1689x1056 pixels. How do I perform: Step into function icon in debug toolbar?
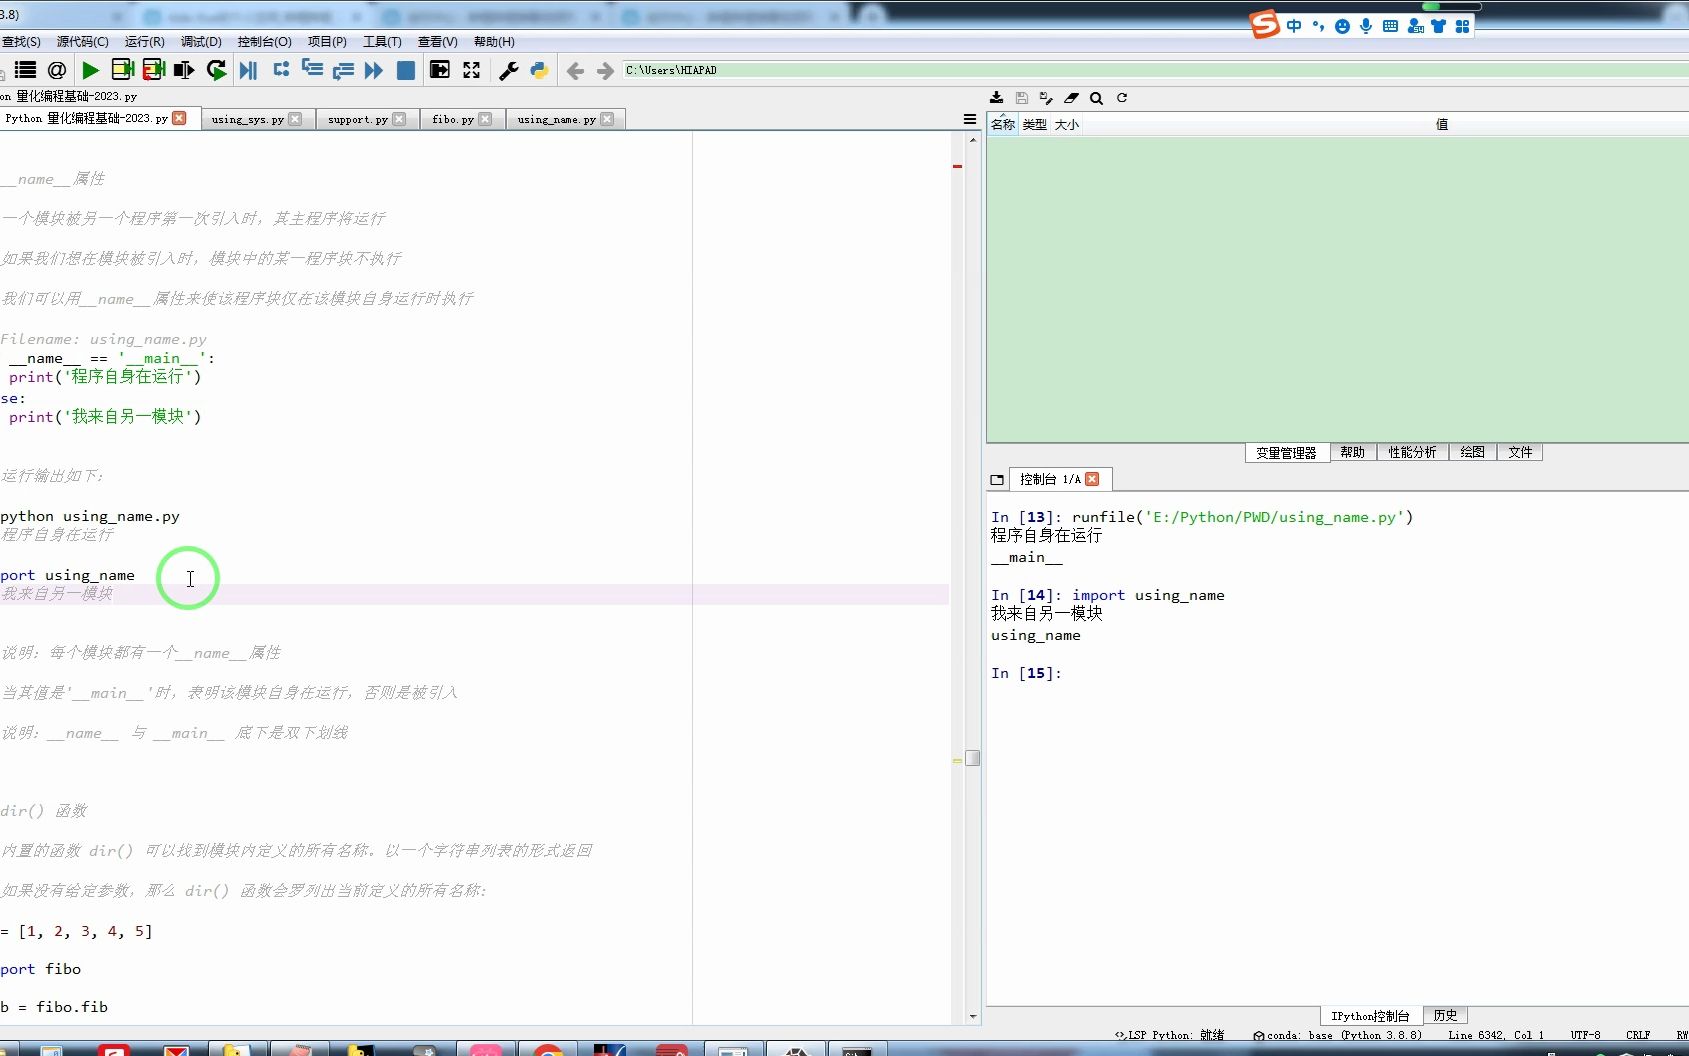tap(312, 70)
